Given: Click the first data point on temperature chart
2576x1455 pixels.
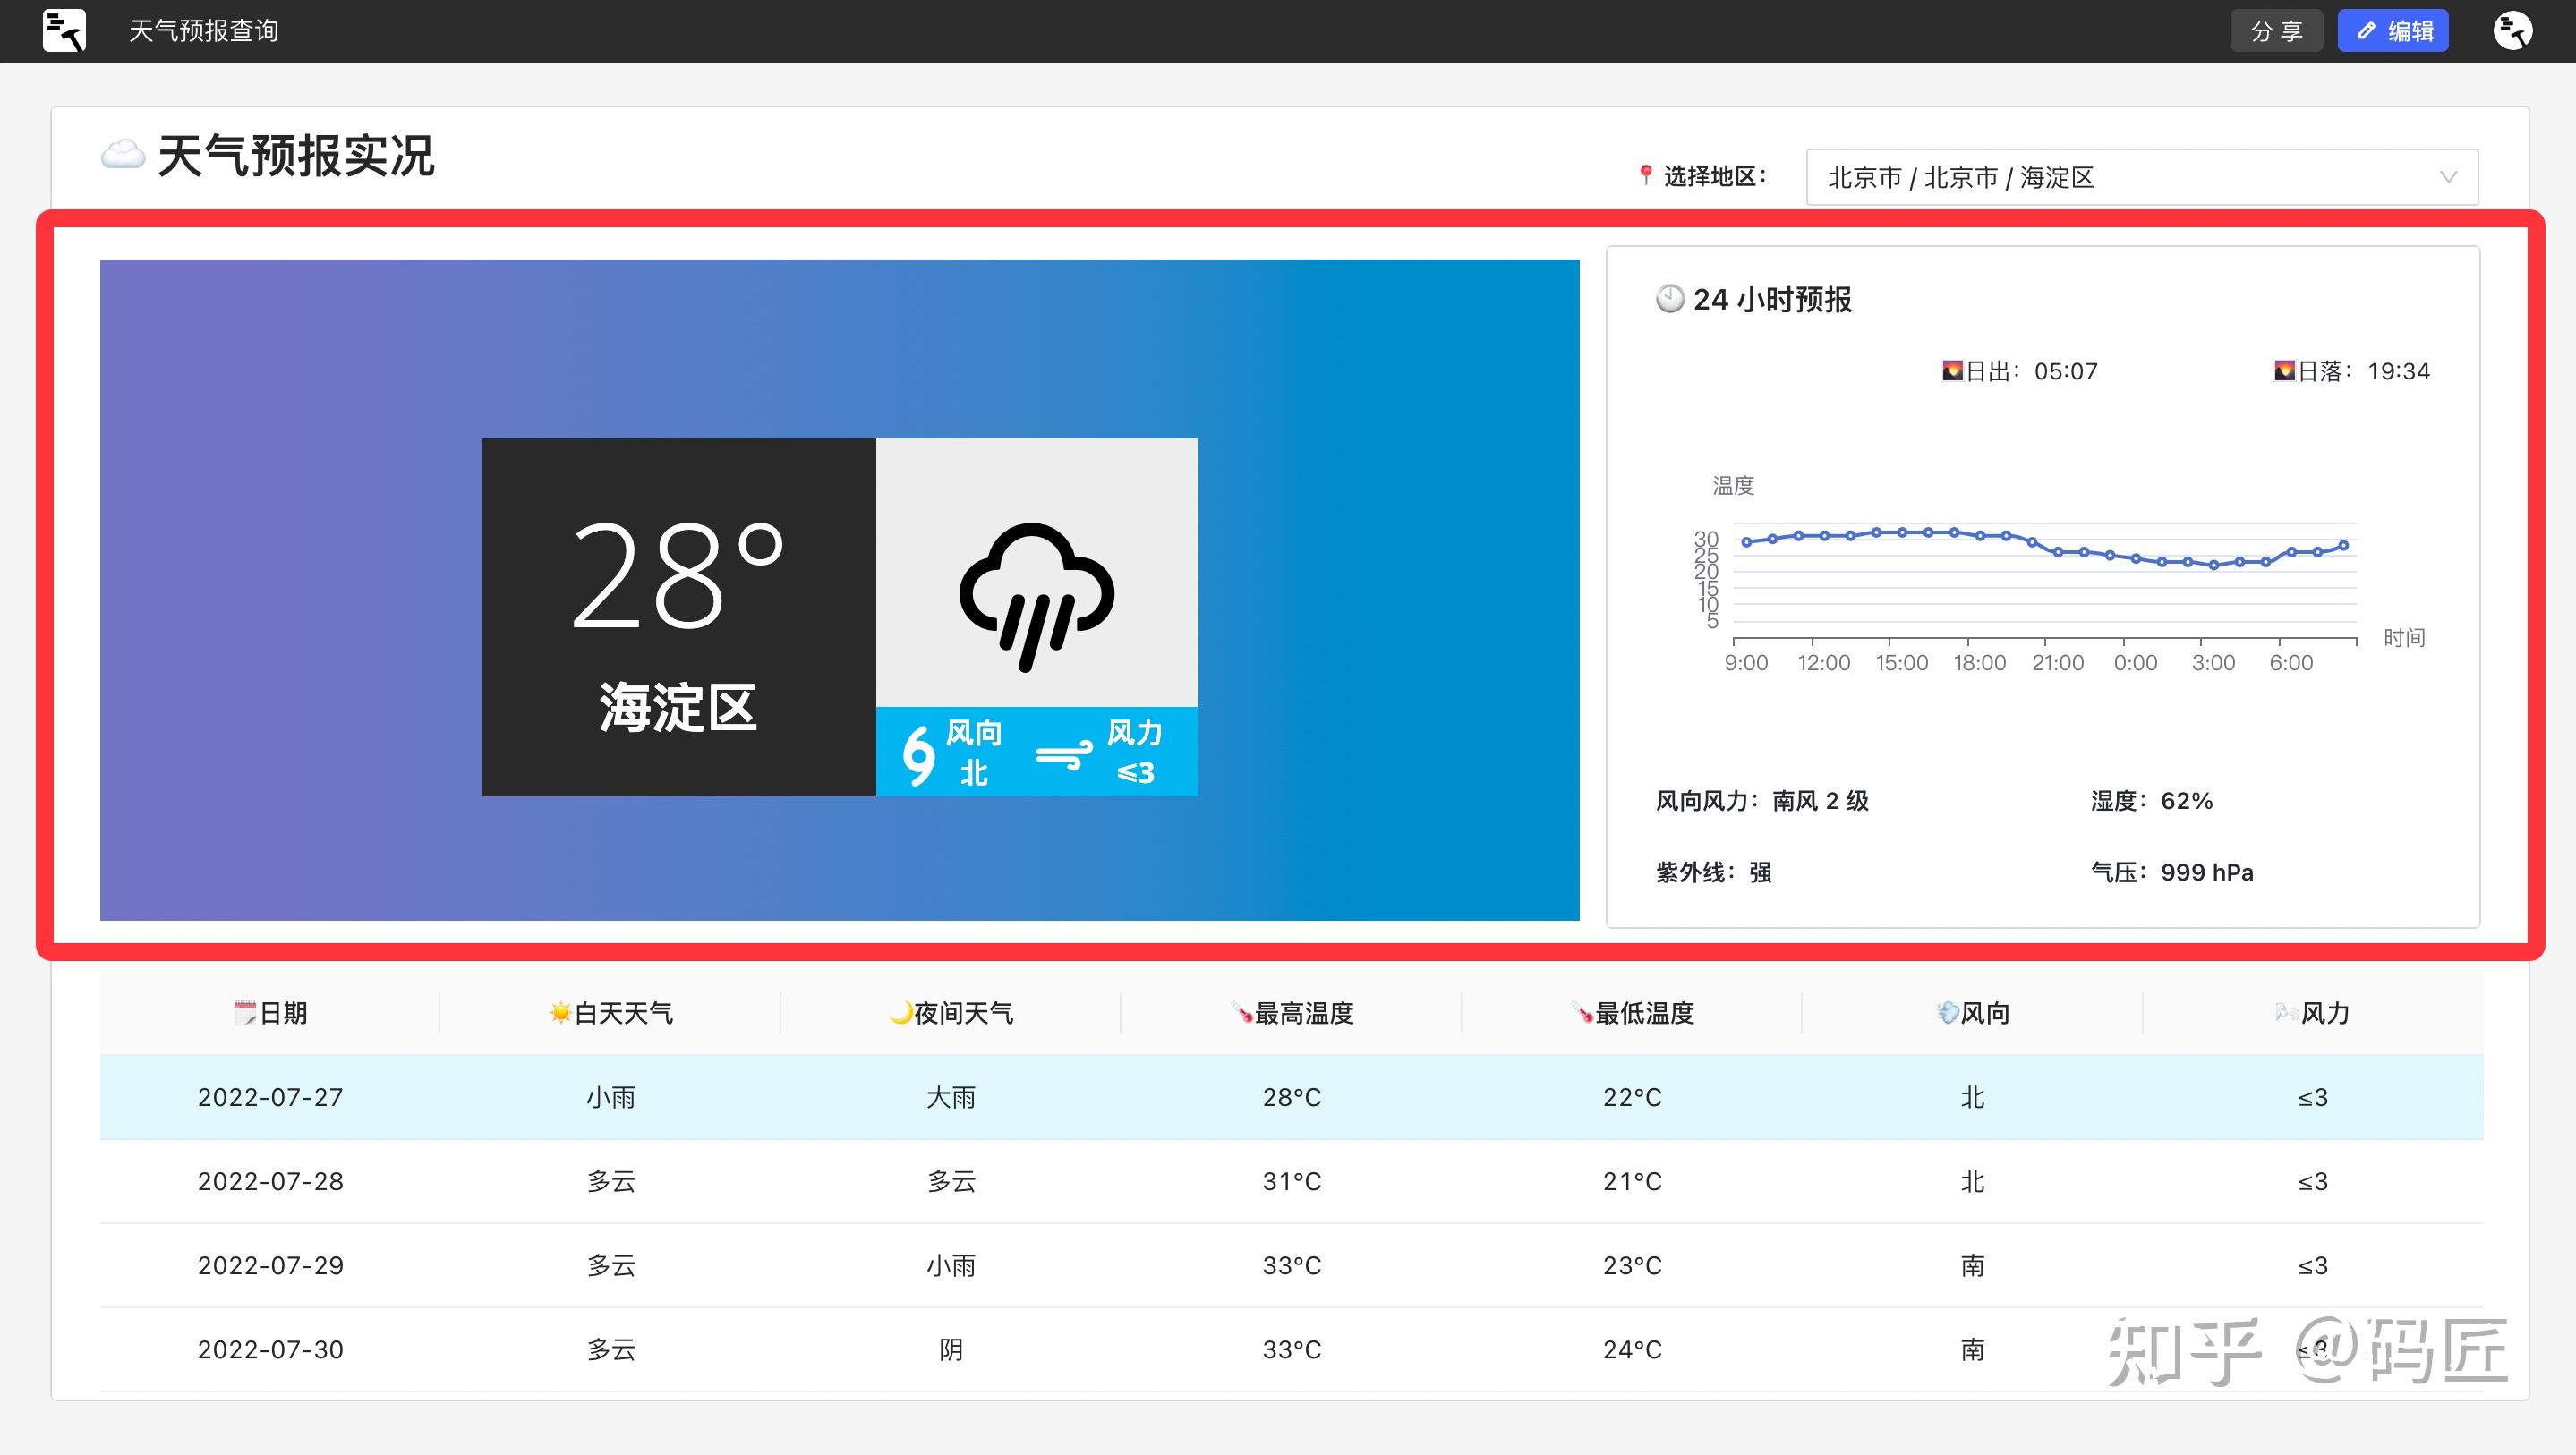Looking at the screenshot, I should pyautogui.click(x=1747, y=542).
